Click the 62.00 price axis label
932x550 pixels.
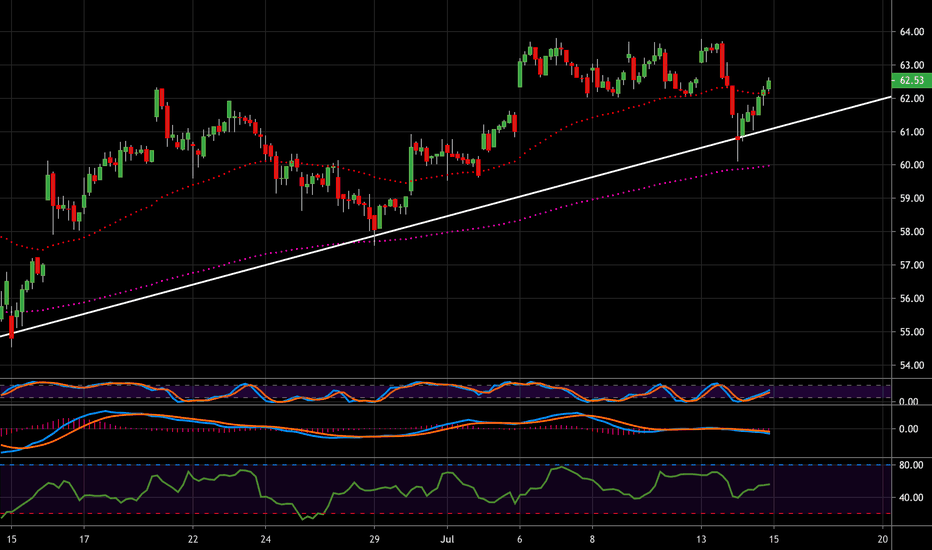click(x=912, y=98)
